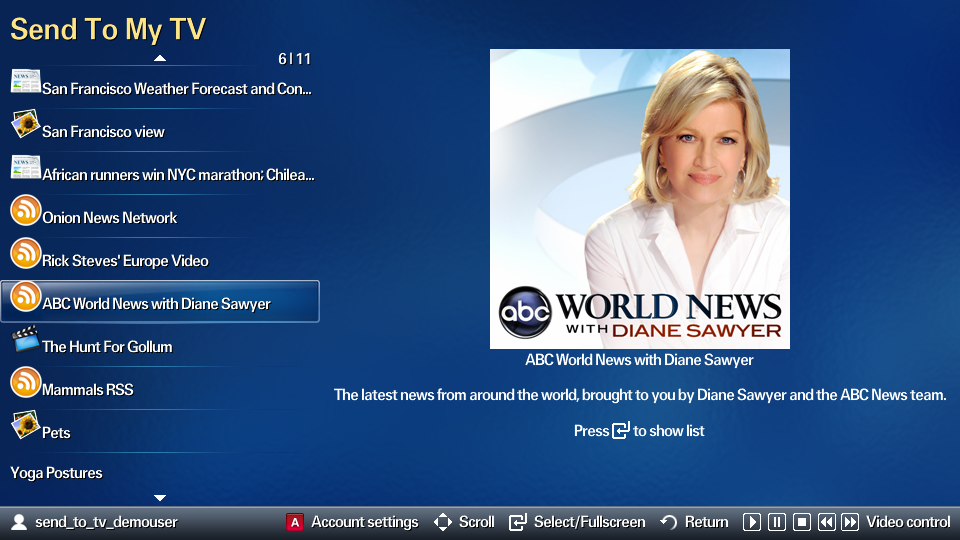
Task: Select Onion News Network feed
Action: tap(160, 216)
